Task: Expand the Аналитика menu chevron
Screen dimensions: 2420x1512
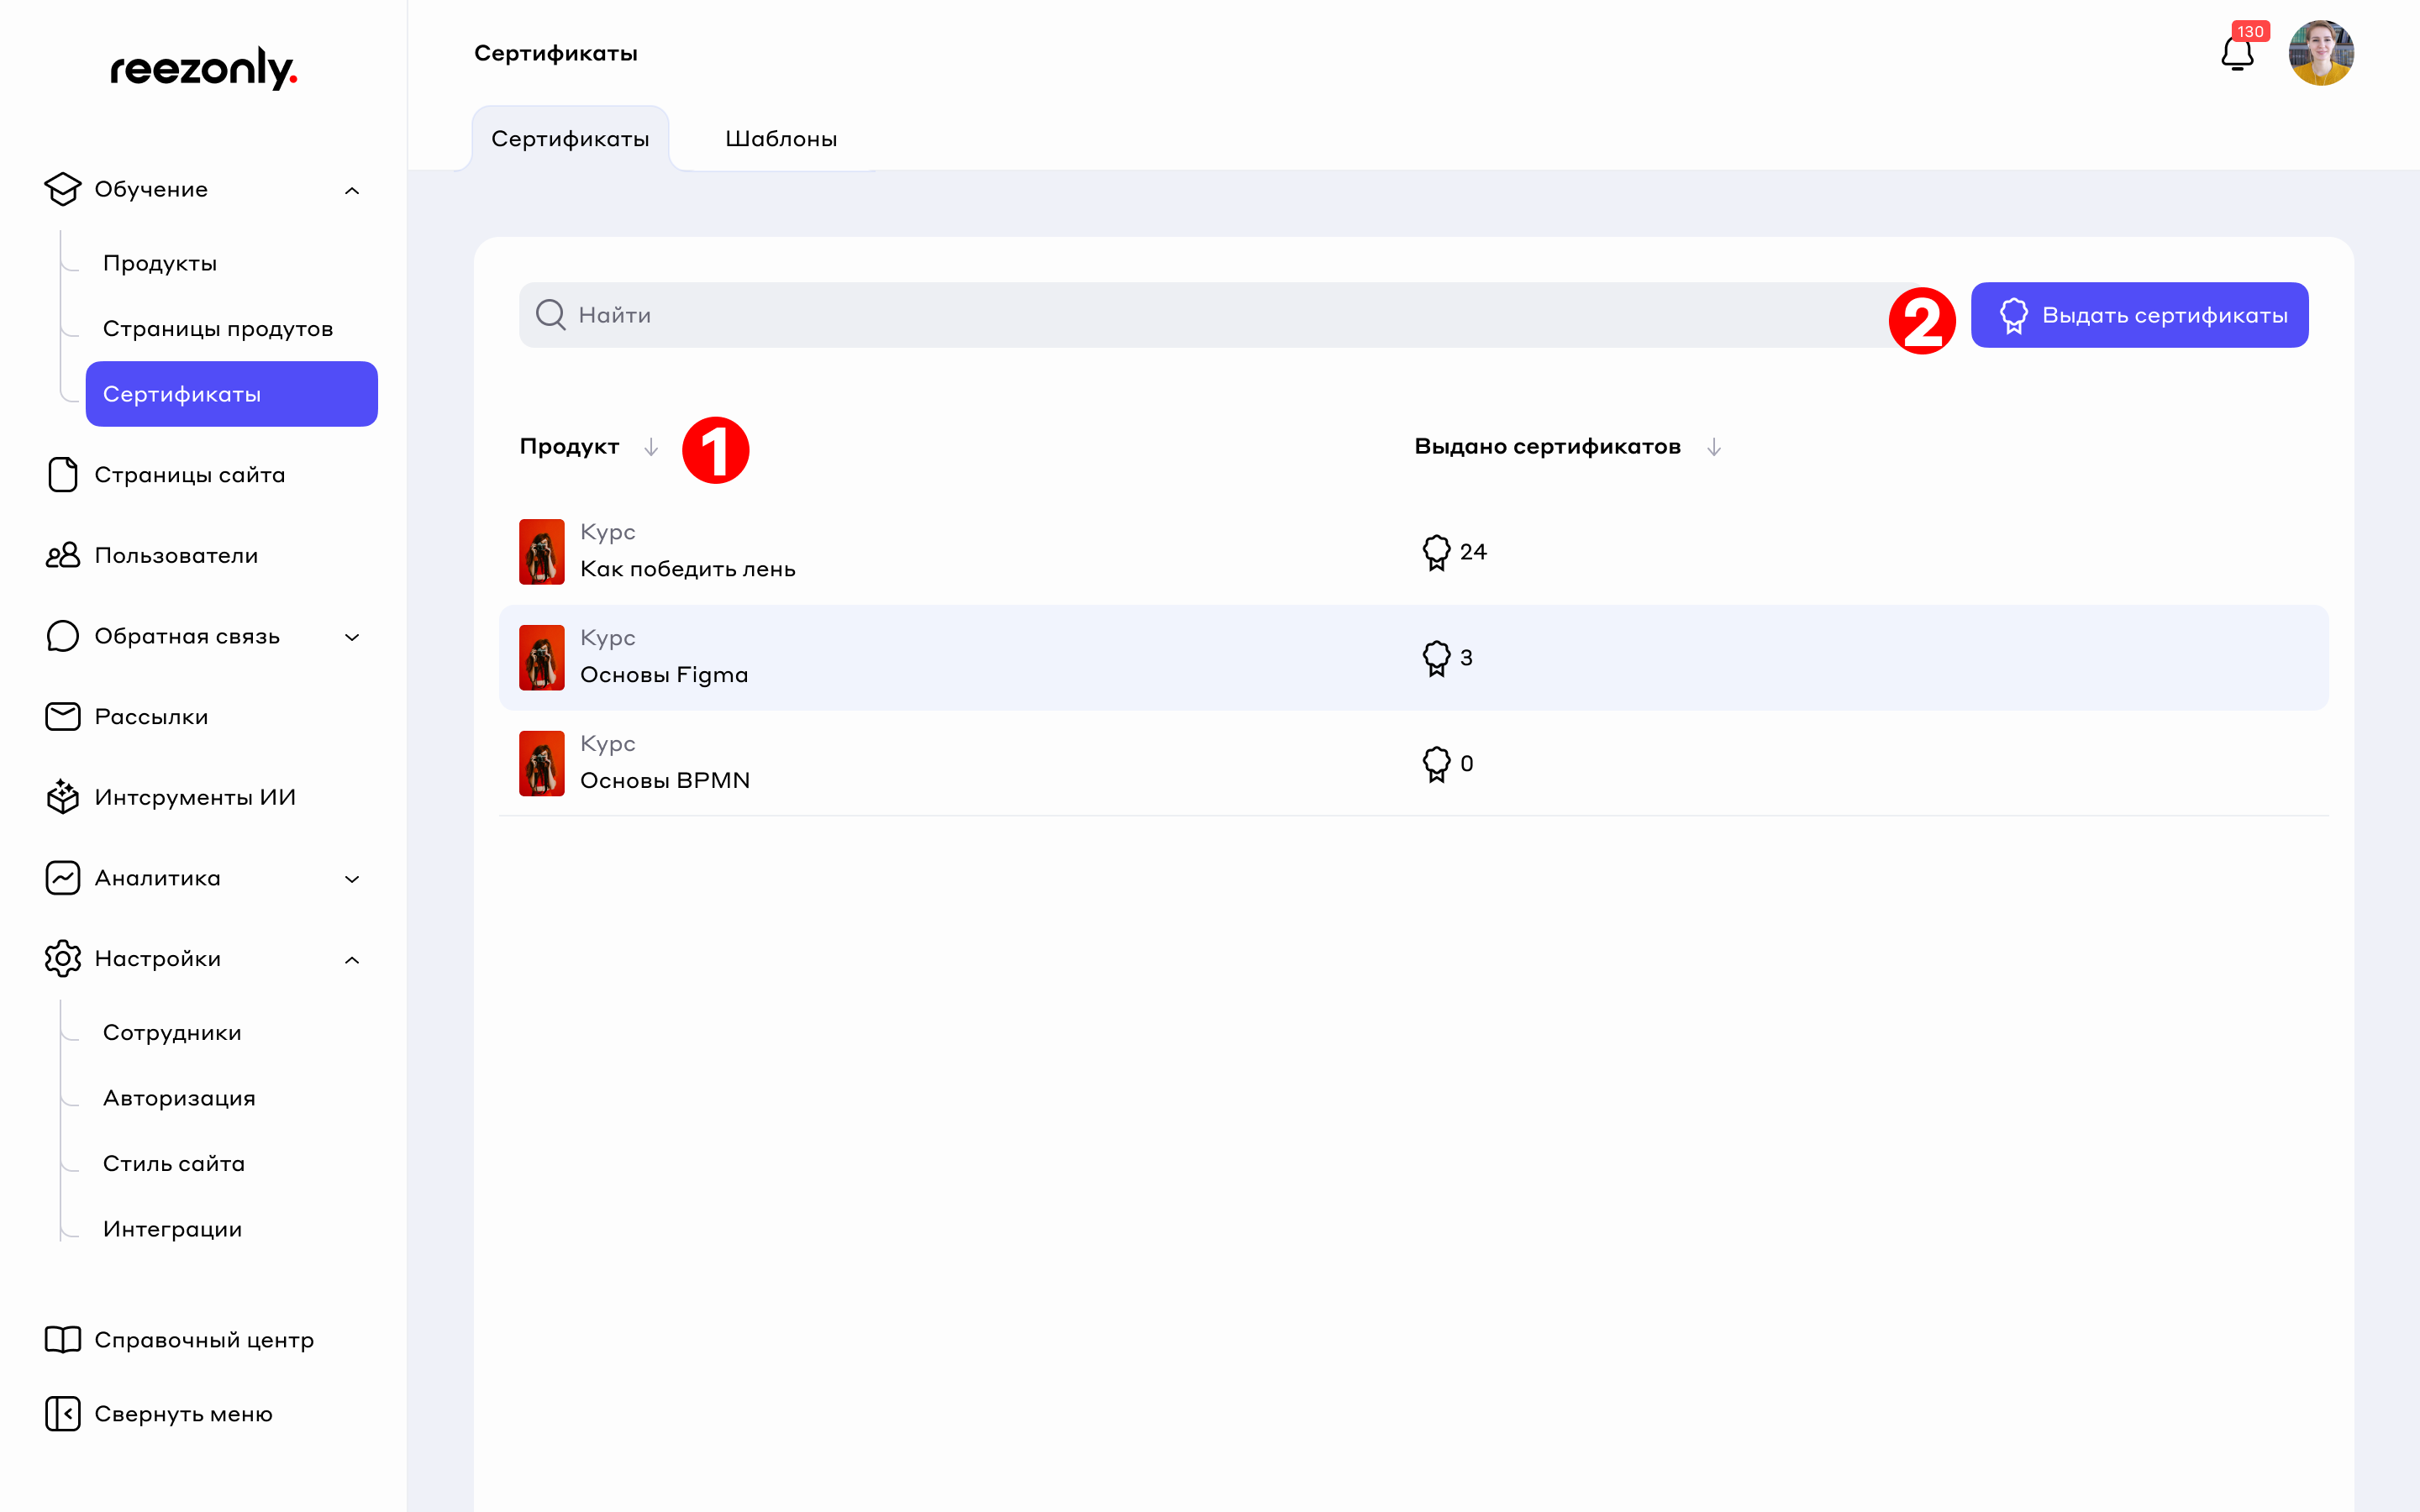Action: 352,879
